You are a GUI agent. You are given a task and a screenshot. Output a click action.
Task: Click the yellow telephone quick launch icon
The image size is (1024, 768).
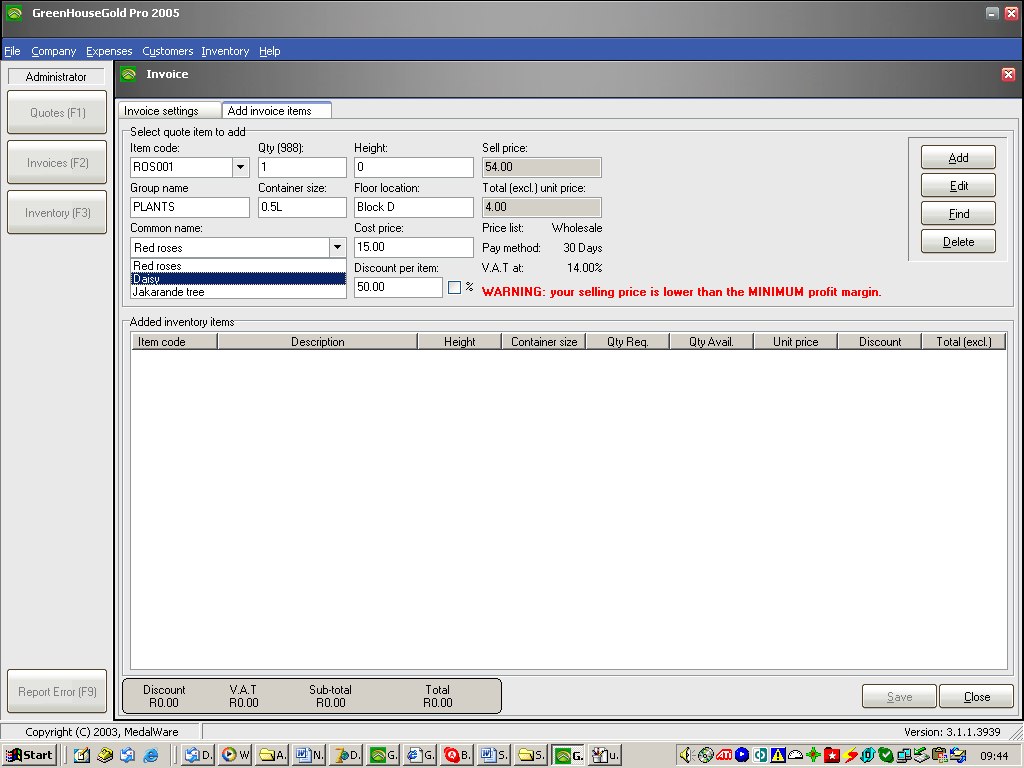pos(104,755)
